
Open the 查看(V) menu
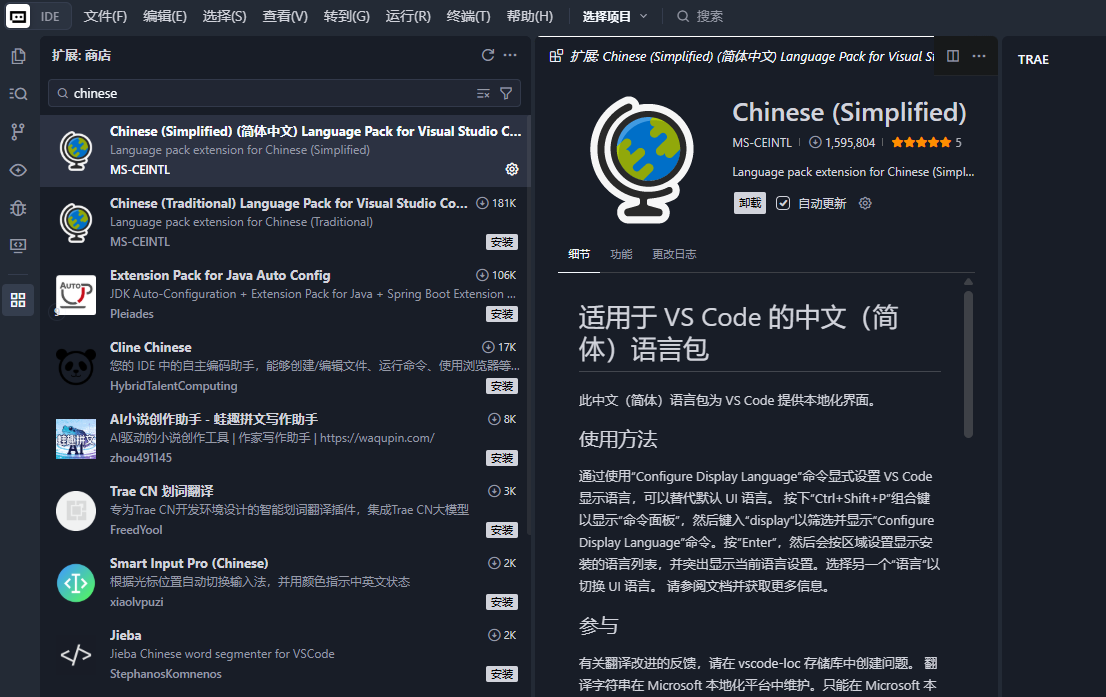pyautogui.click(x=285, y=16)
